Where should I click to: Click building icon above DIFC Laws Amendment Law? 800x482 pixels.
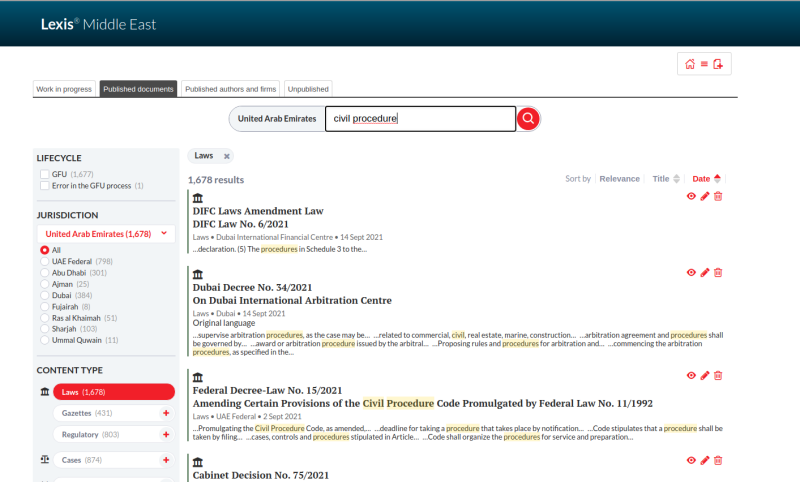point(198,198)
